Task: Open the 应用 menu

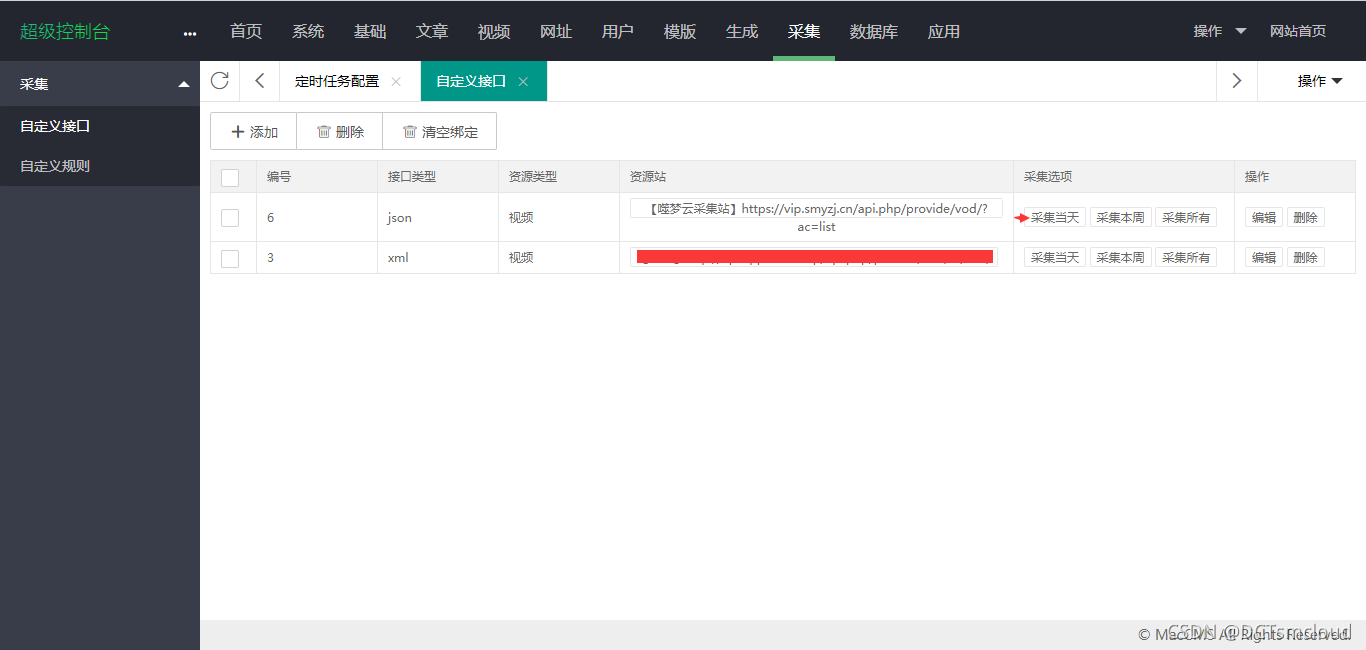Action: [x=944, y=31]
